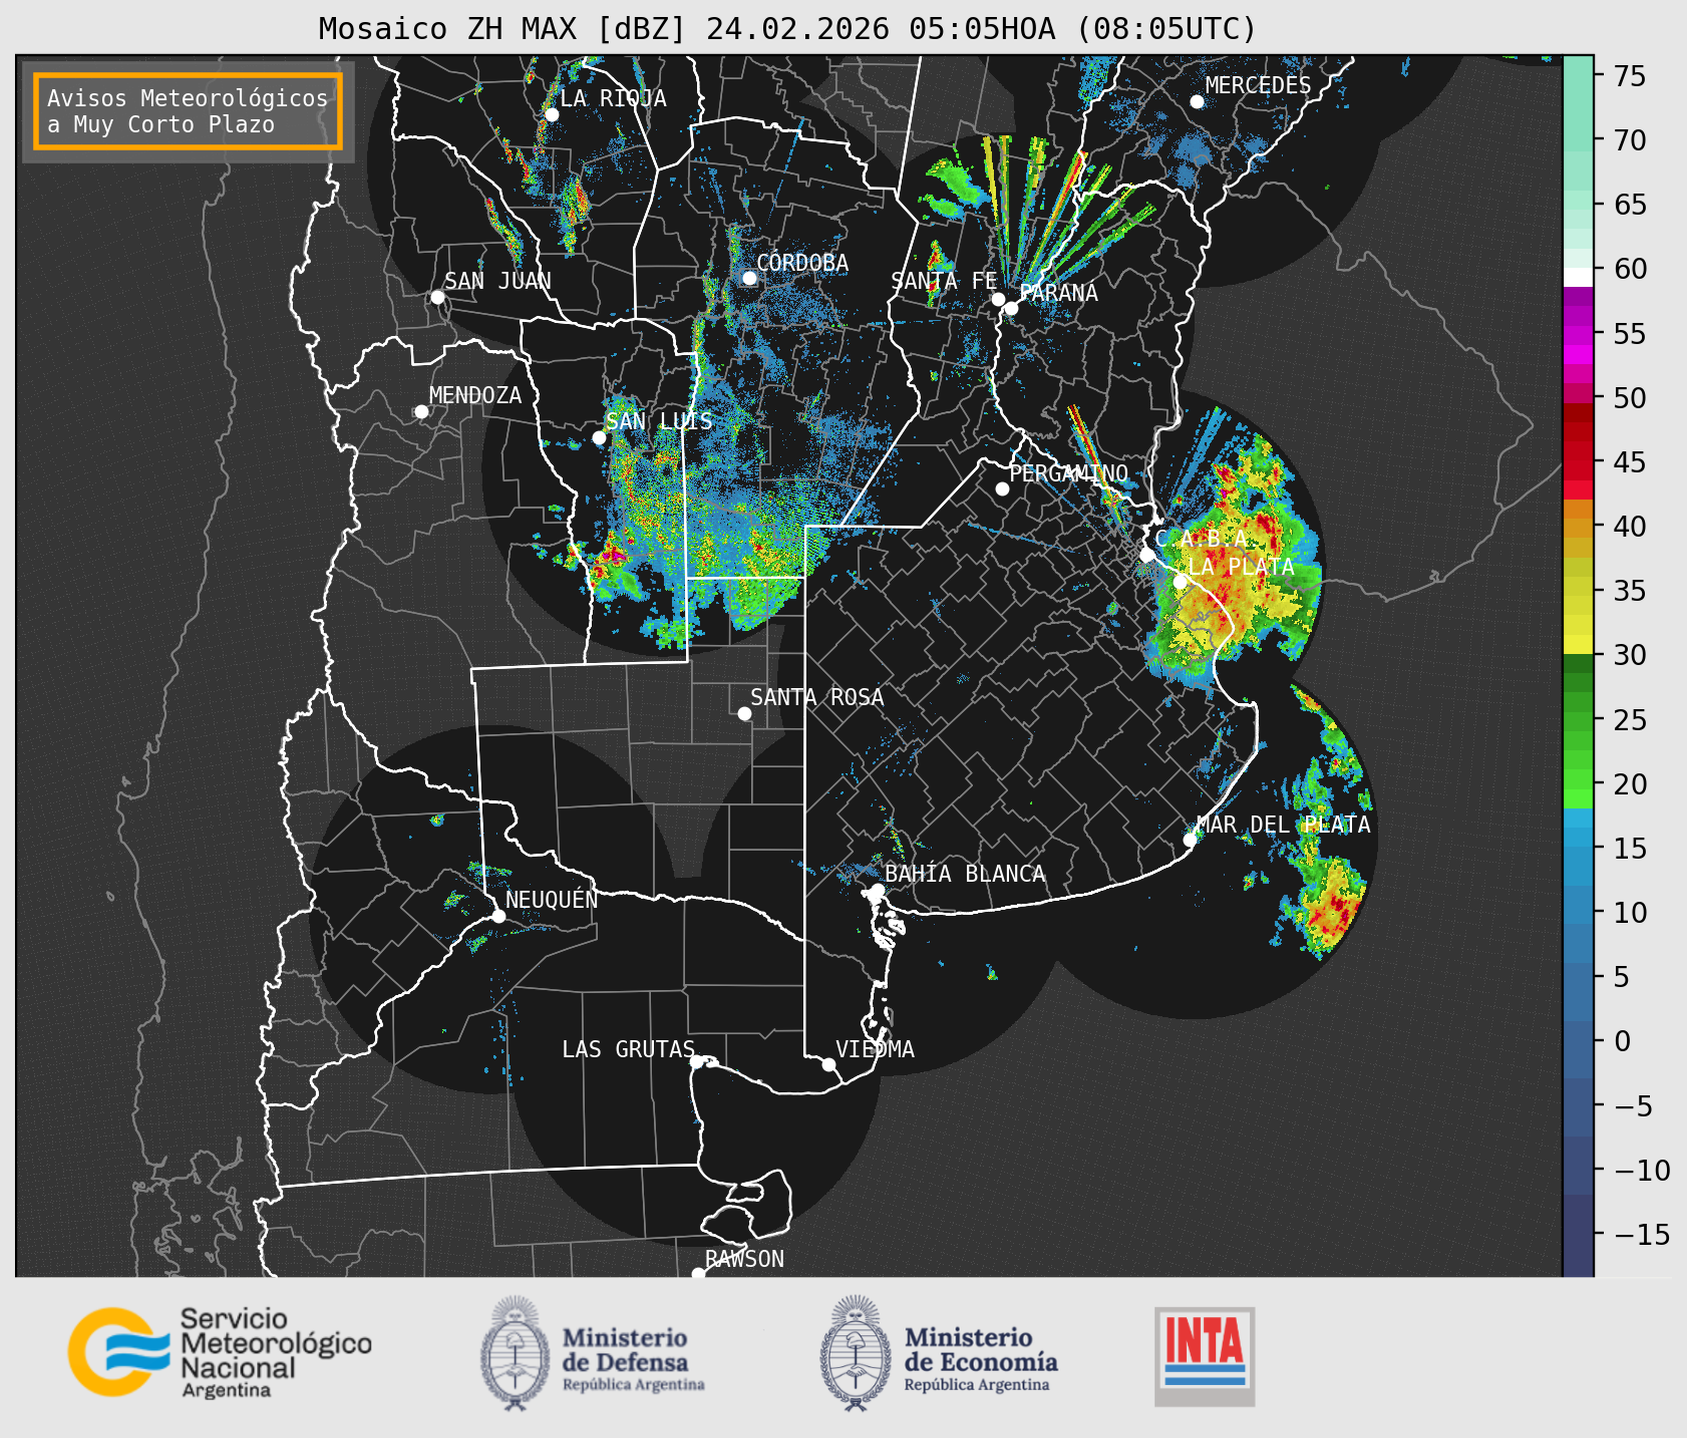
Task: Click the La Rioja city marker dot
Action: [x=551, y=115]
